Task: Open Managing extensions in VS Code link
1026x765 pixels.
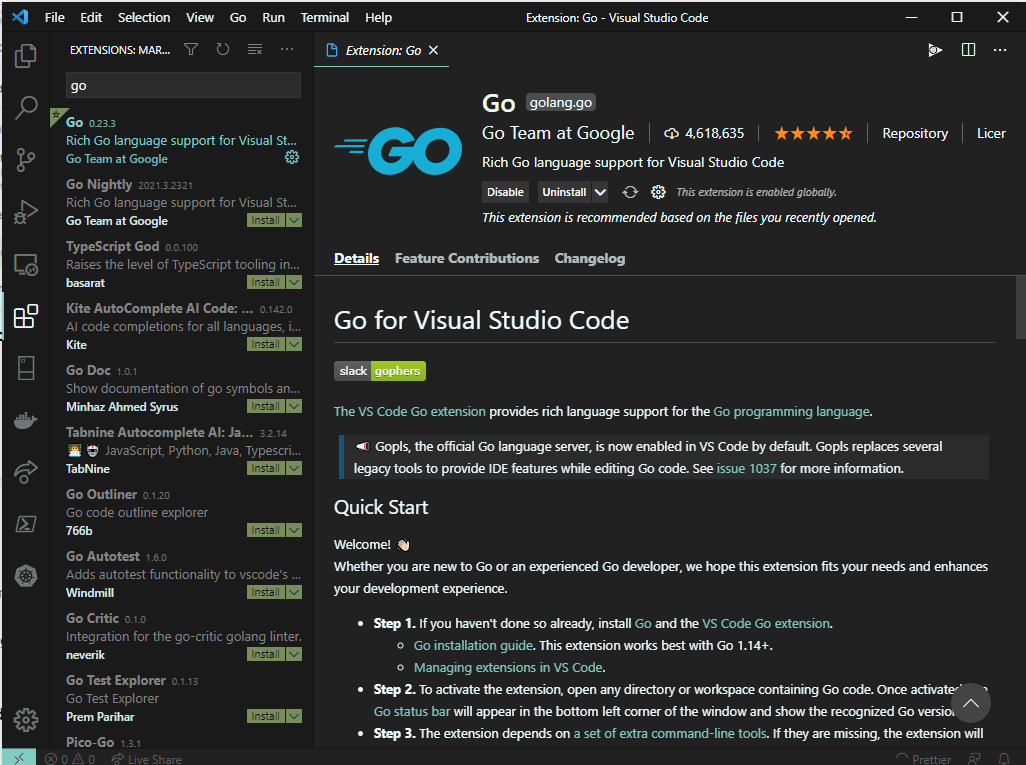Action: (x=508, y=667)
